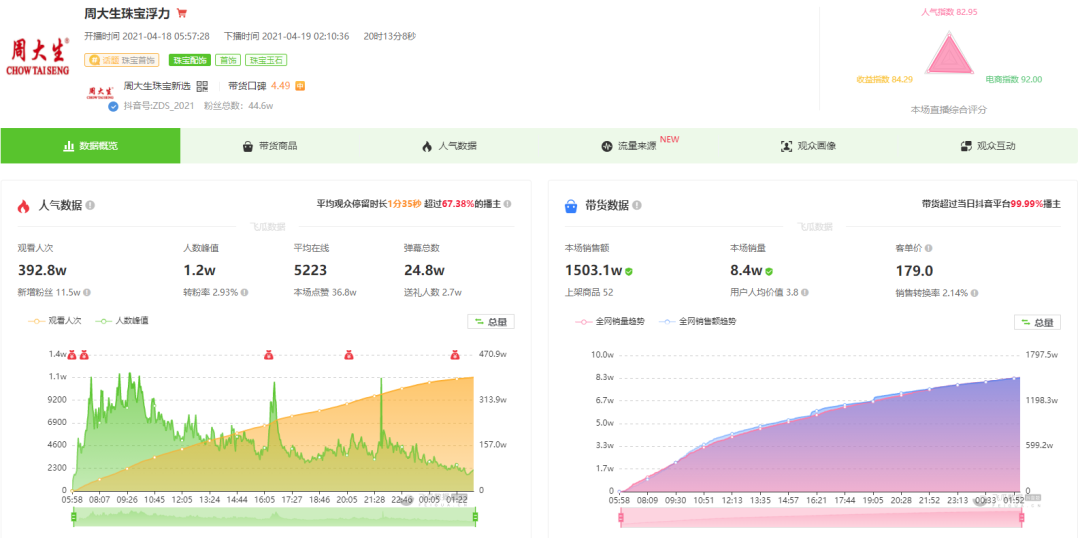
Task: Click the blue shopping bag icon of 带货数据
Action: click(570, 206)
